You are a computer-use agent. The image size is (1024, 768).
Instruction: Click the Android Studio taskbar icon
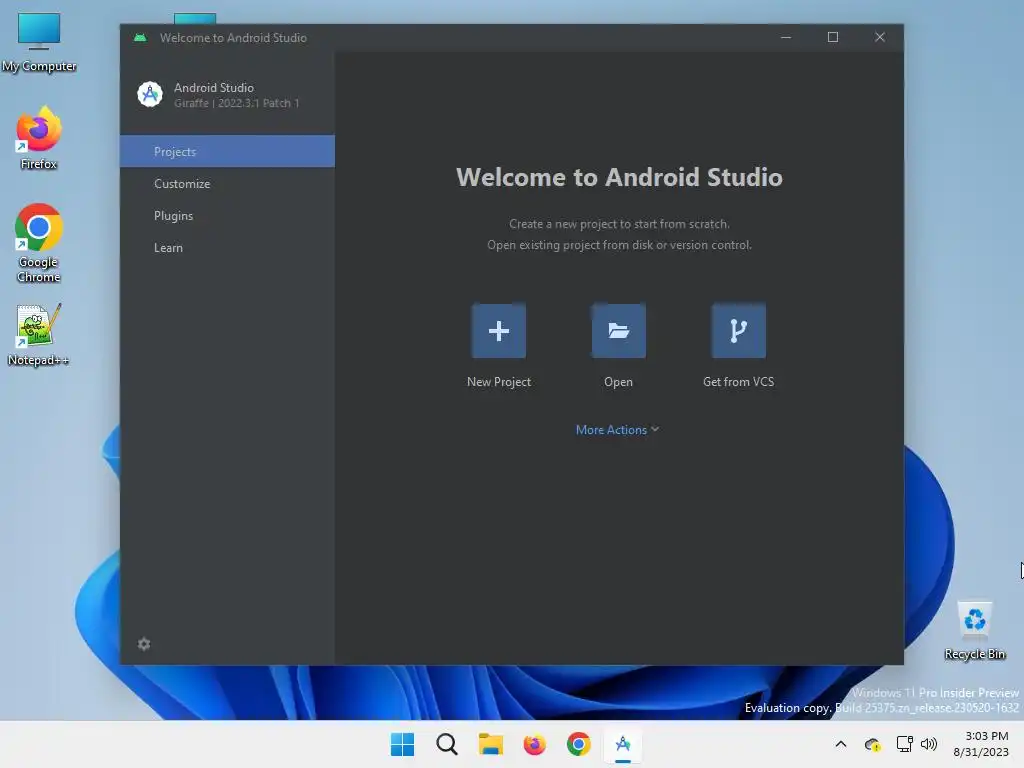622,744
